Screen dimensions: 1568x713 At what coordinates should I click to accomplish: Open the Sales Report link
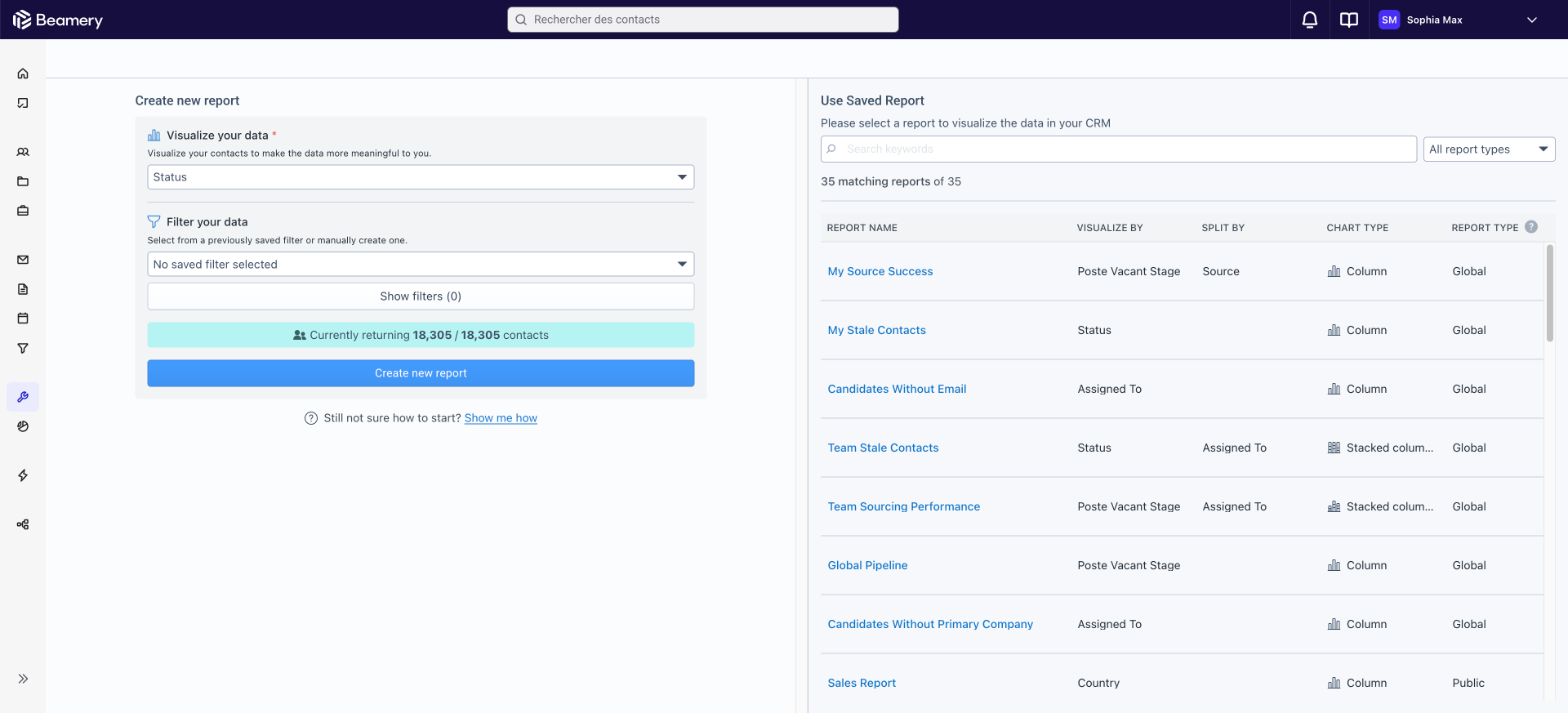point(862,683)
